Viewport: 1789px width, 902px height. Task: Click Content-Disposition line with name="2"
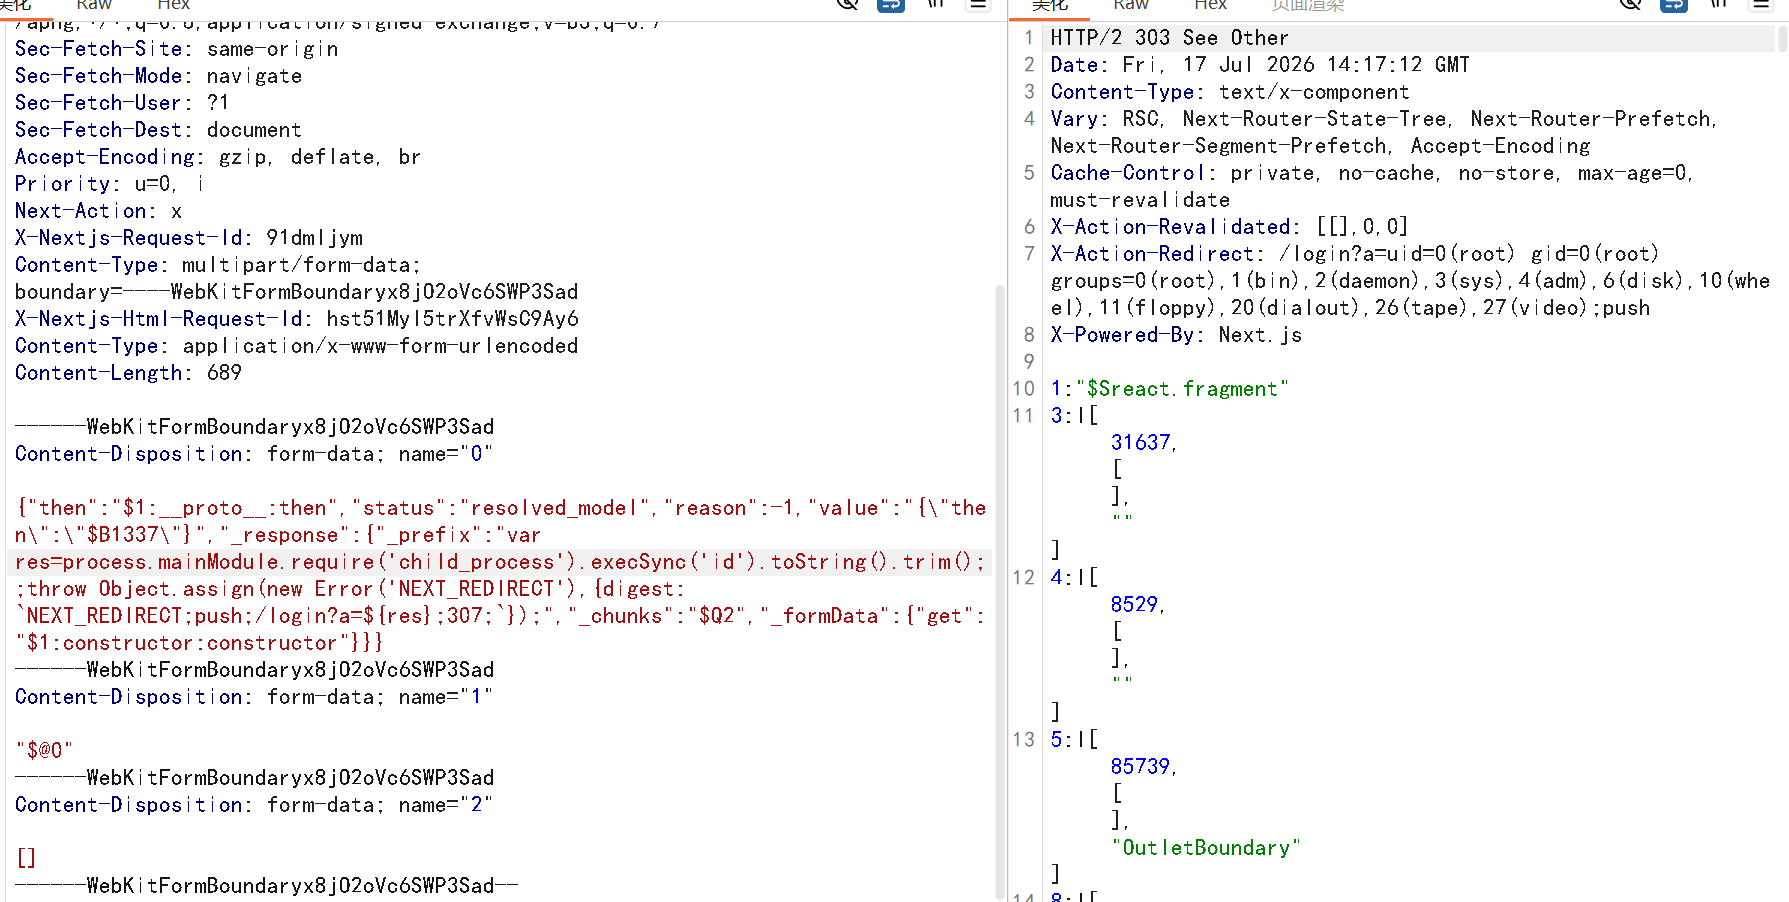coord(253,805)
